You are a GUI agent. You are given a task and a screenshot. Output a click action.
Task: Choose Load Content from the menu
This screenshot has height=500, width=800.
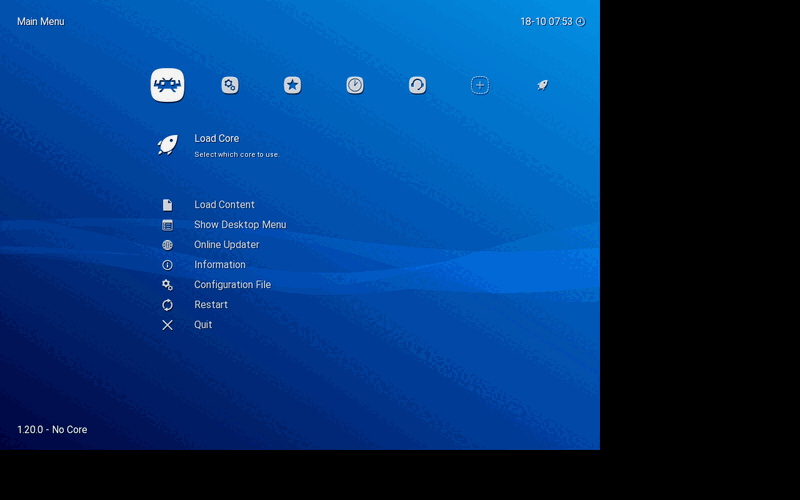point(224,205)
